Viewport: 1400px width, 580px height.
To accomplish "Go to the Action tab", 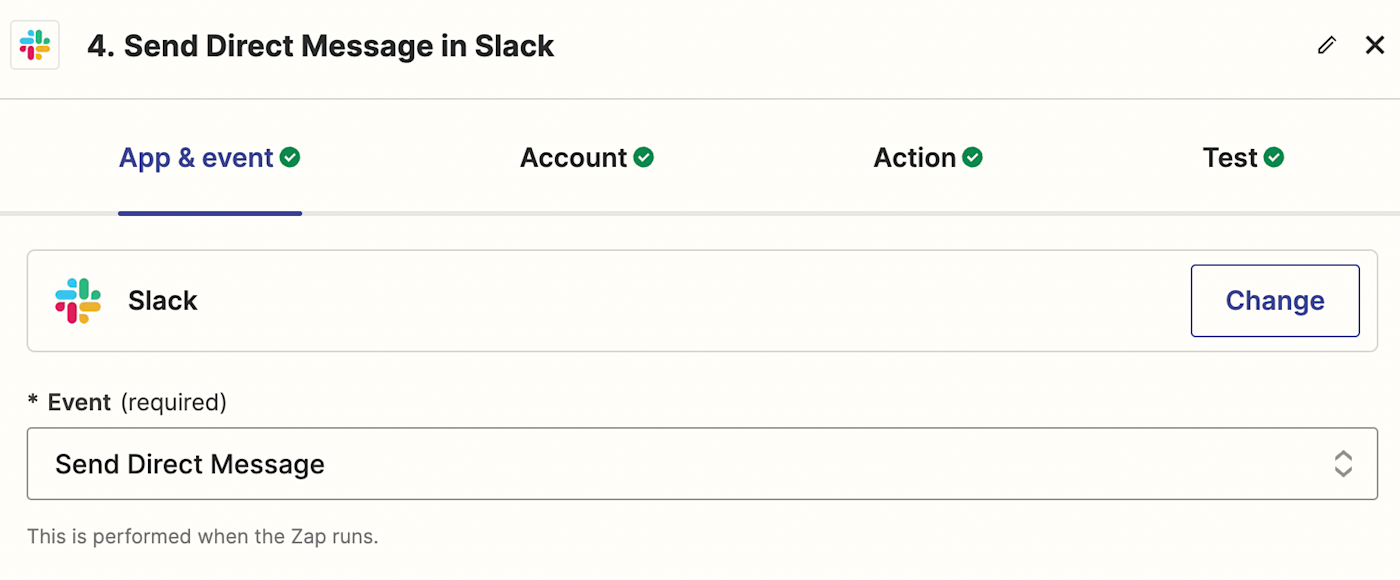I will click(914, 158).
